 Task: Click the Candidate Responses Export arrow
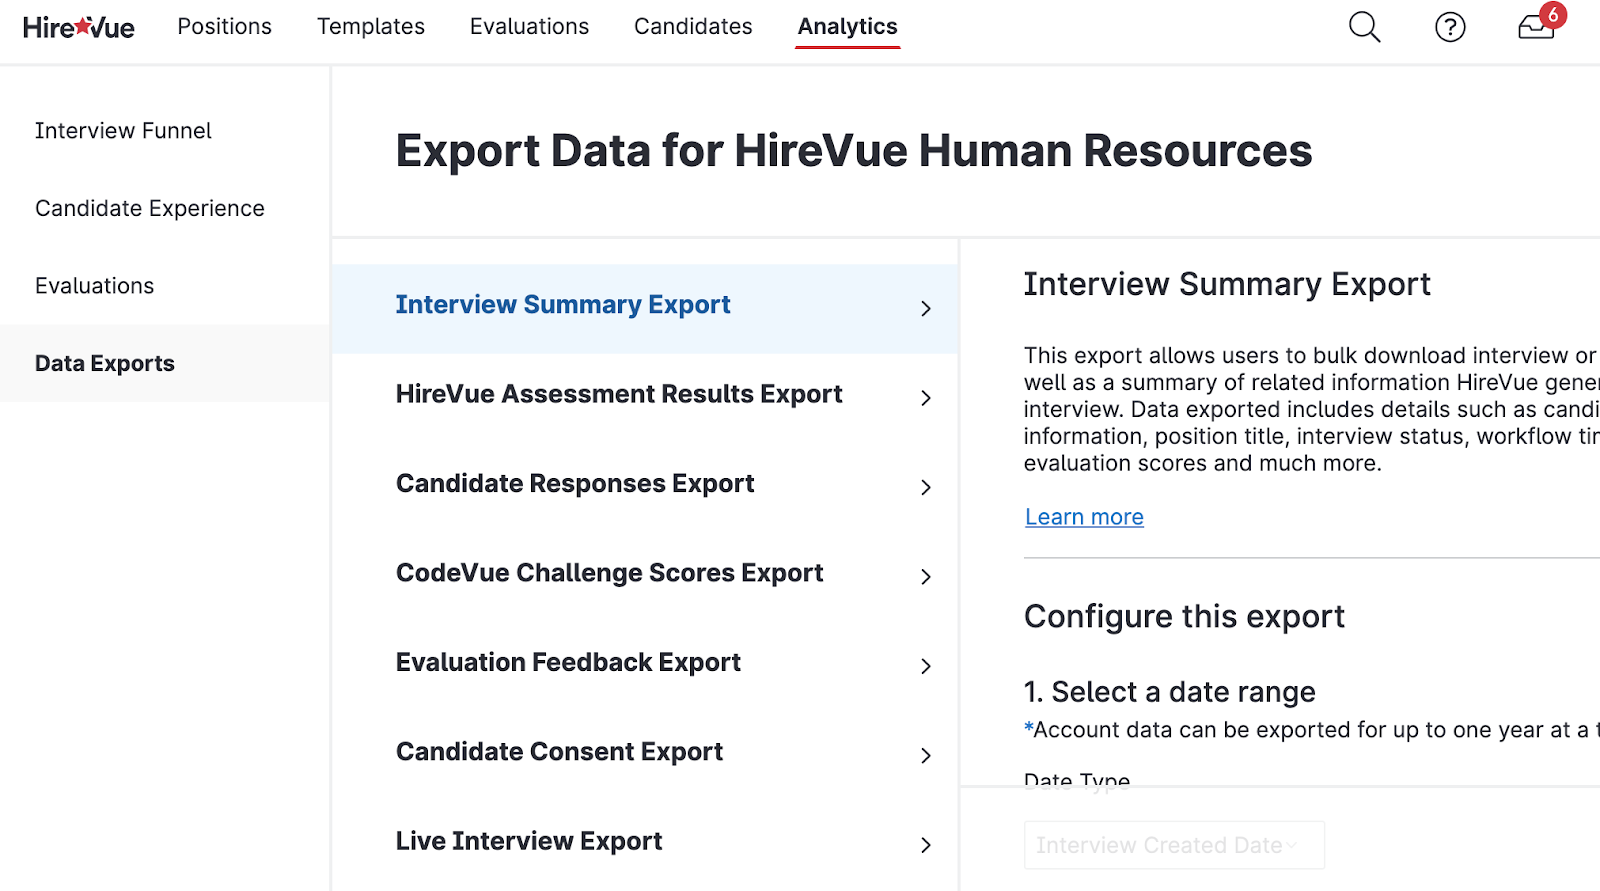tap(925, 487)
